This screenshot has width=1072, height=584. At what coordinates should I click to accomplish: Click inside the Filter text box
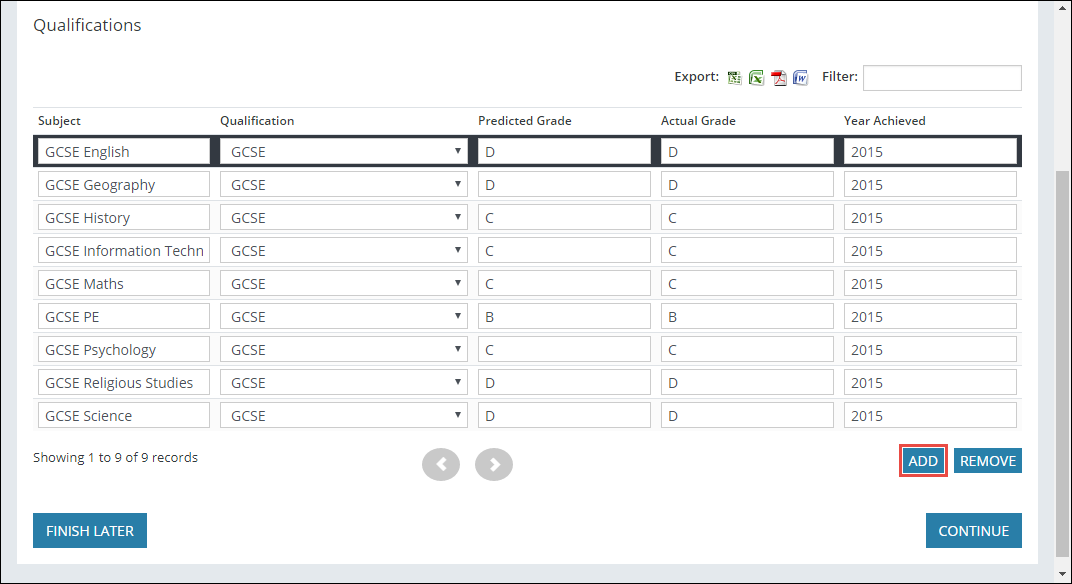[x=941, y=77]
